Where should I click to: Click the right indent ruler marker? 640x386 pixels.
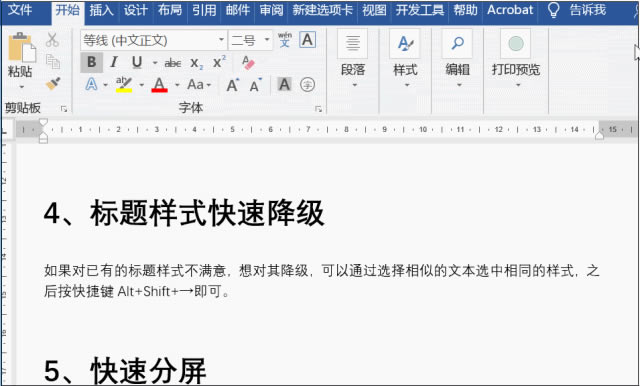(x=599, y=135)
